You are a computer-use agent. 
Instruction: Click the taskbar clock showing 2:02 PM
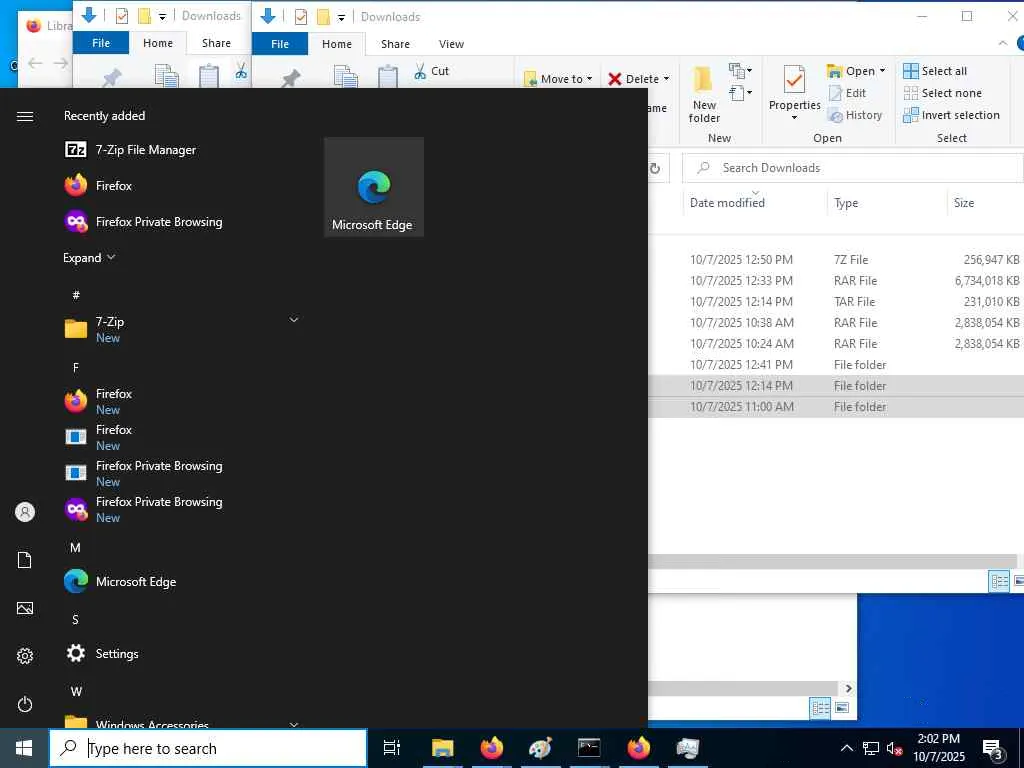pyautogui.click(x=938, y=748)
